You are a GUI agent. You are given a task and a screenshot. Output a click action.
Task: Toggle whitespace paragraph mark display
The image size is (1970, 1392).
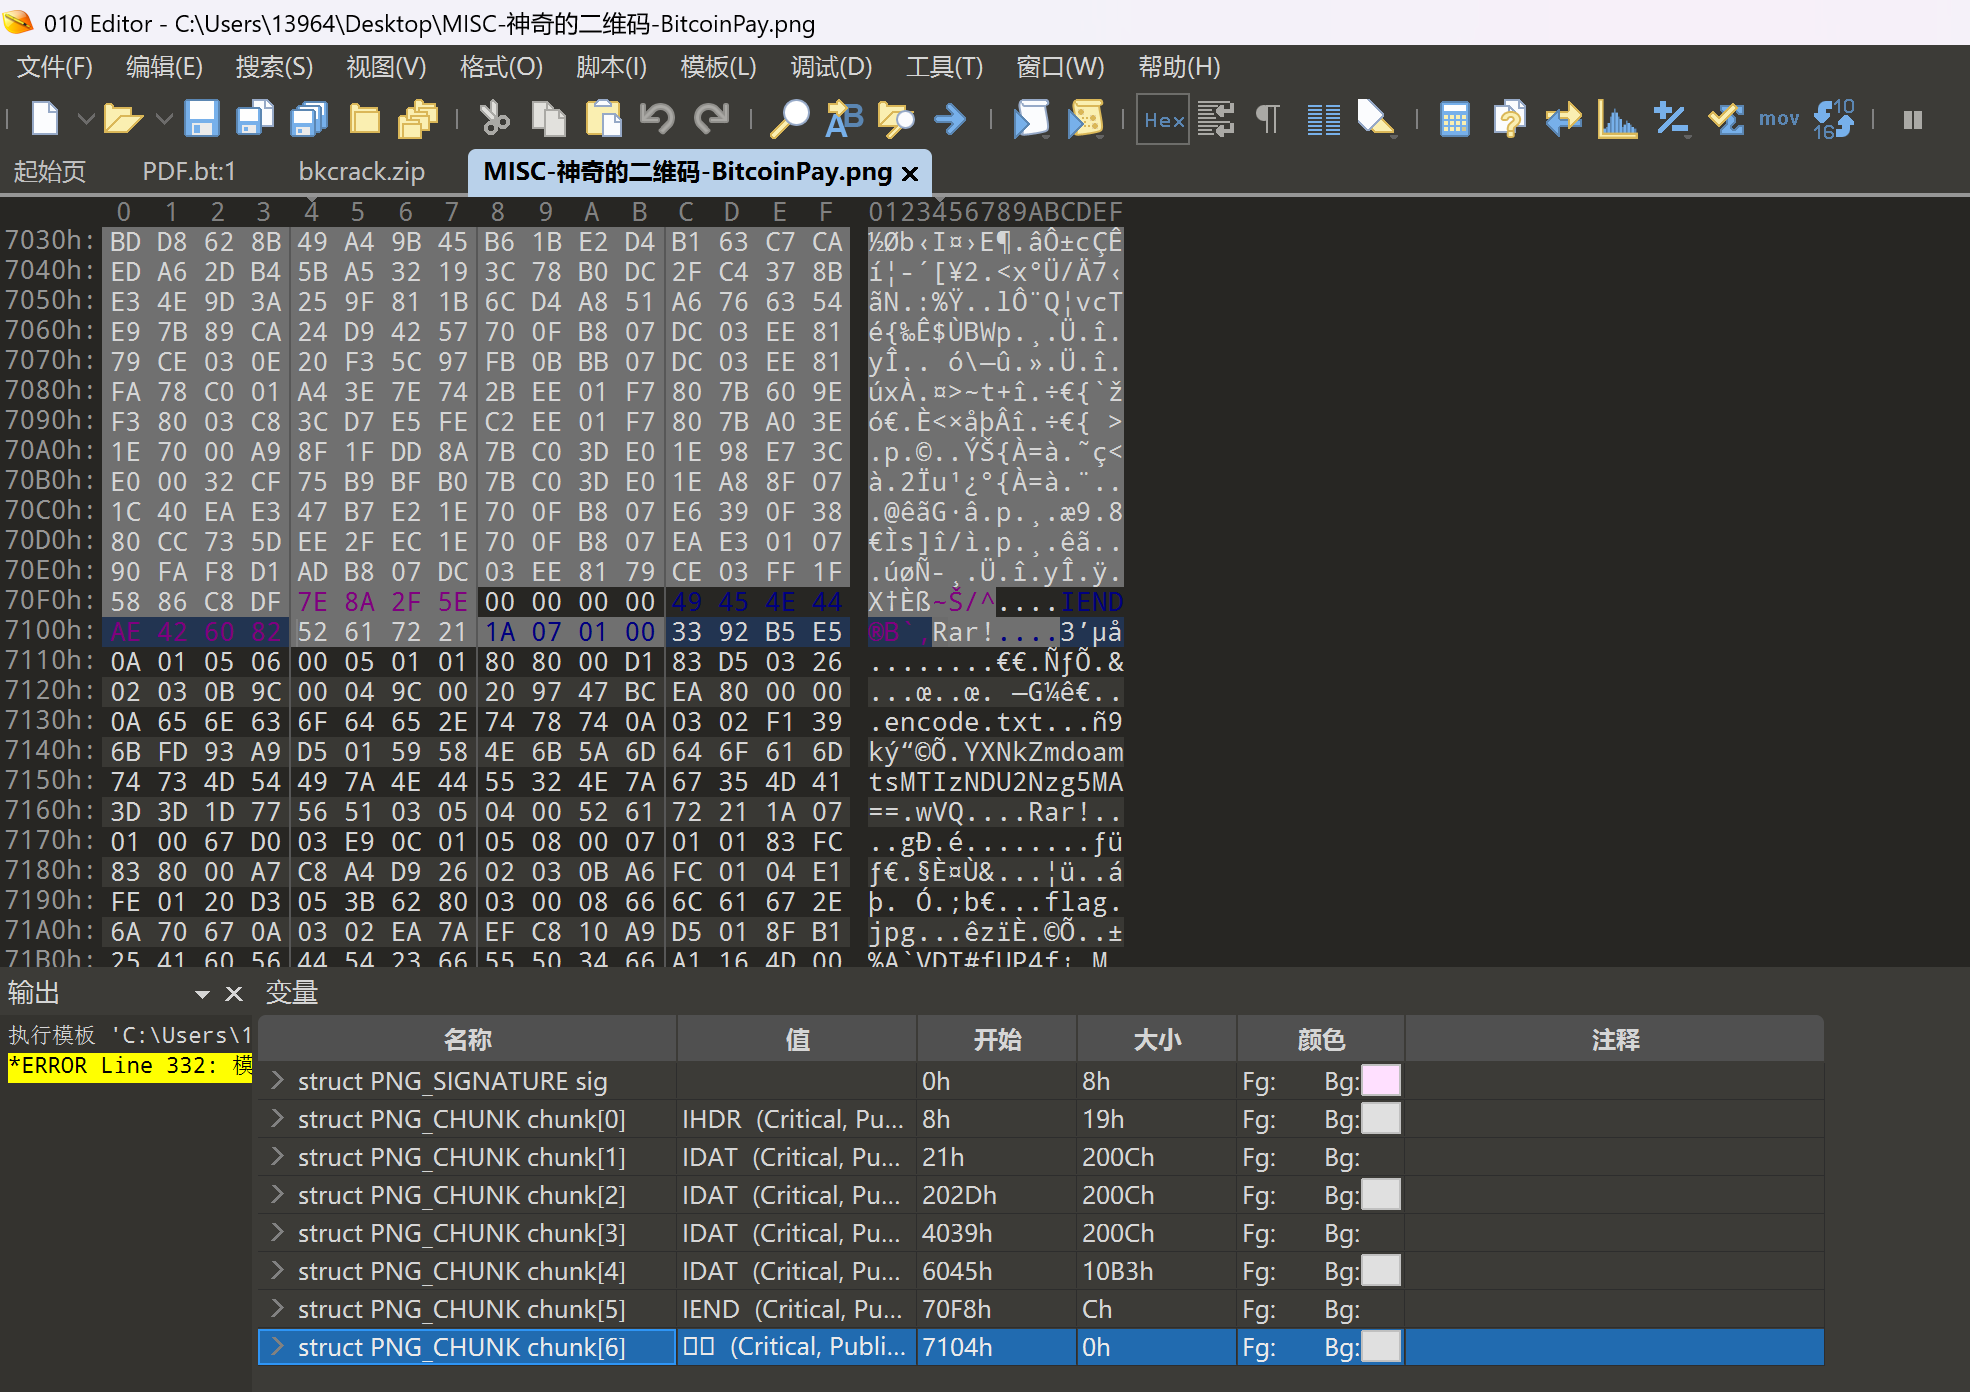[1267, 119]
